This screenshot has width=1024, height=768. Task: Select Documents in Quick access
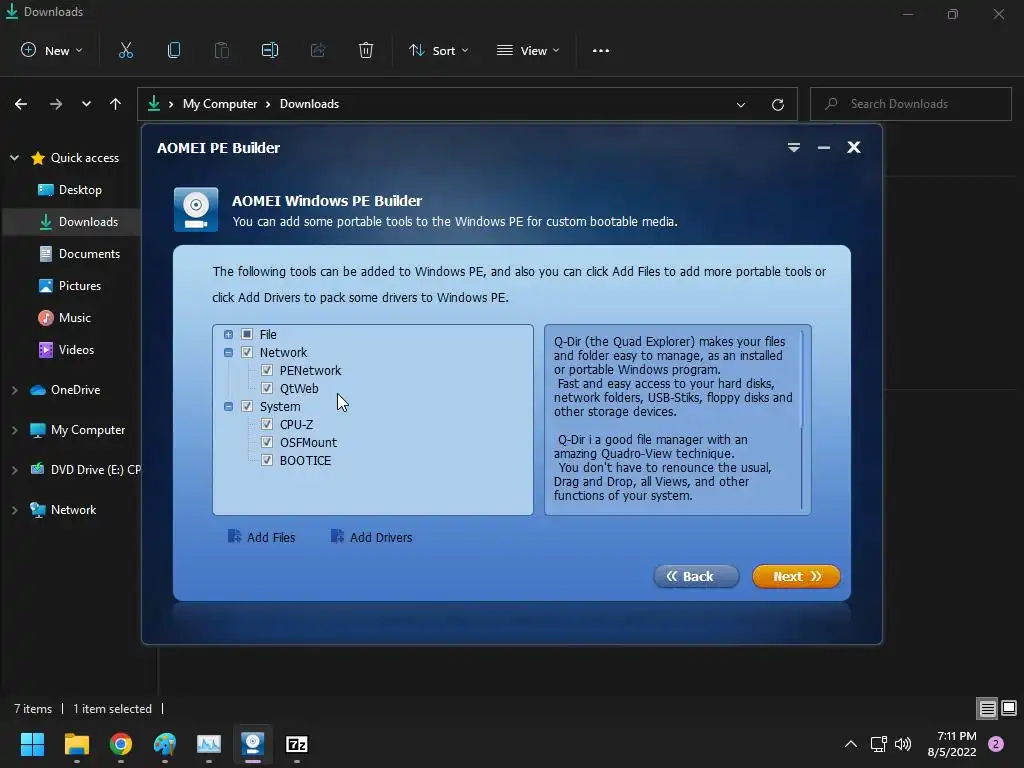pyautogui.click(x=79, y=253)
